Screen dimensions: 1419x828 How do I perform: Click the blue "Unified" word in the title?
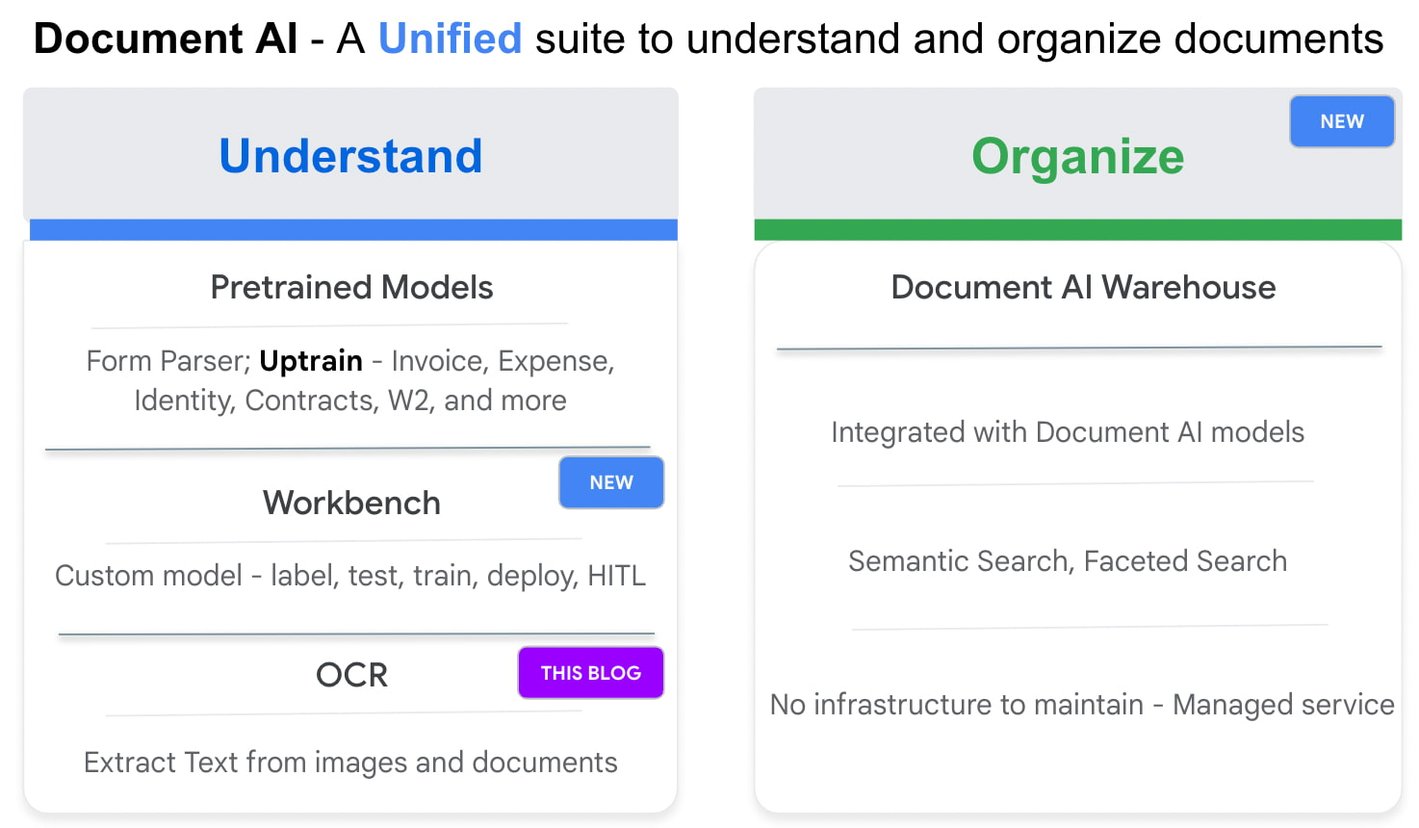pos(449,39)
